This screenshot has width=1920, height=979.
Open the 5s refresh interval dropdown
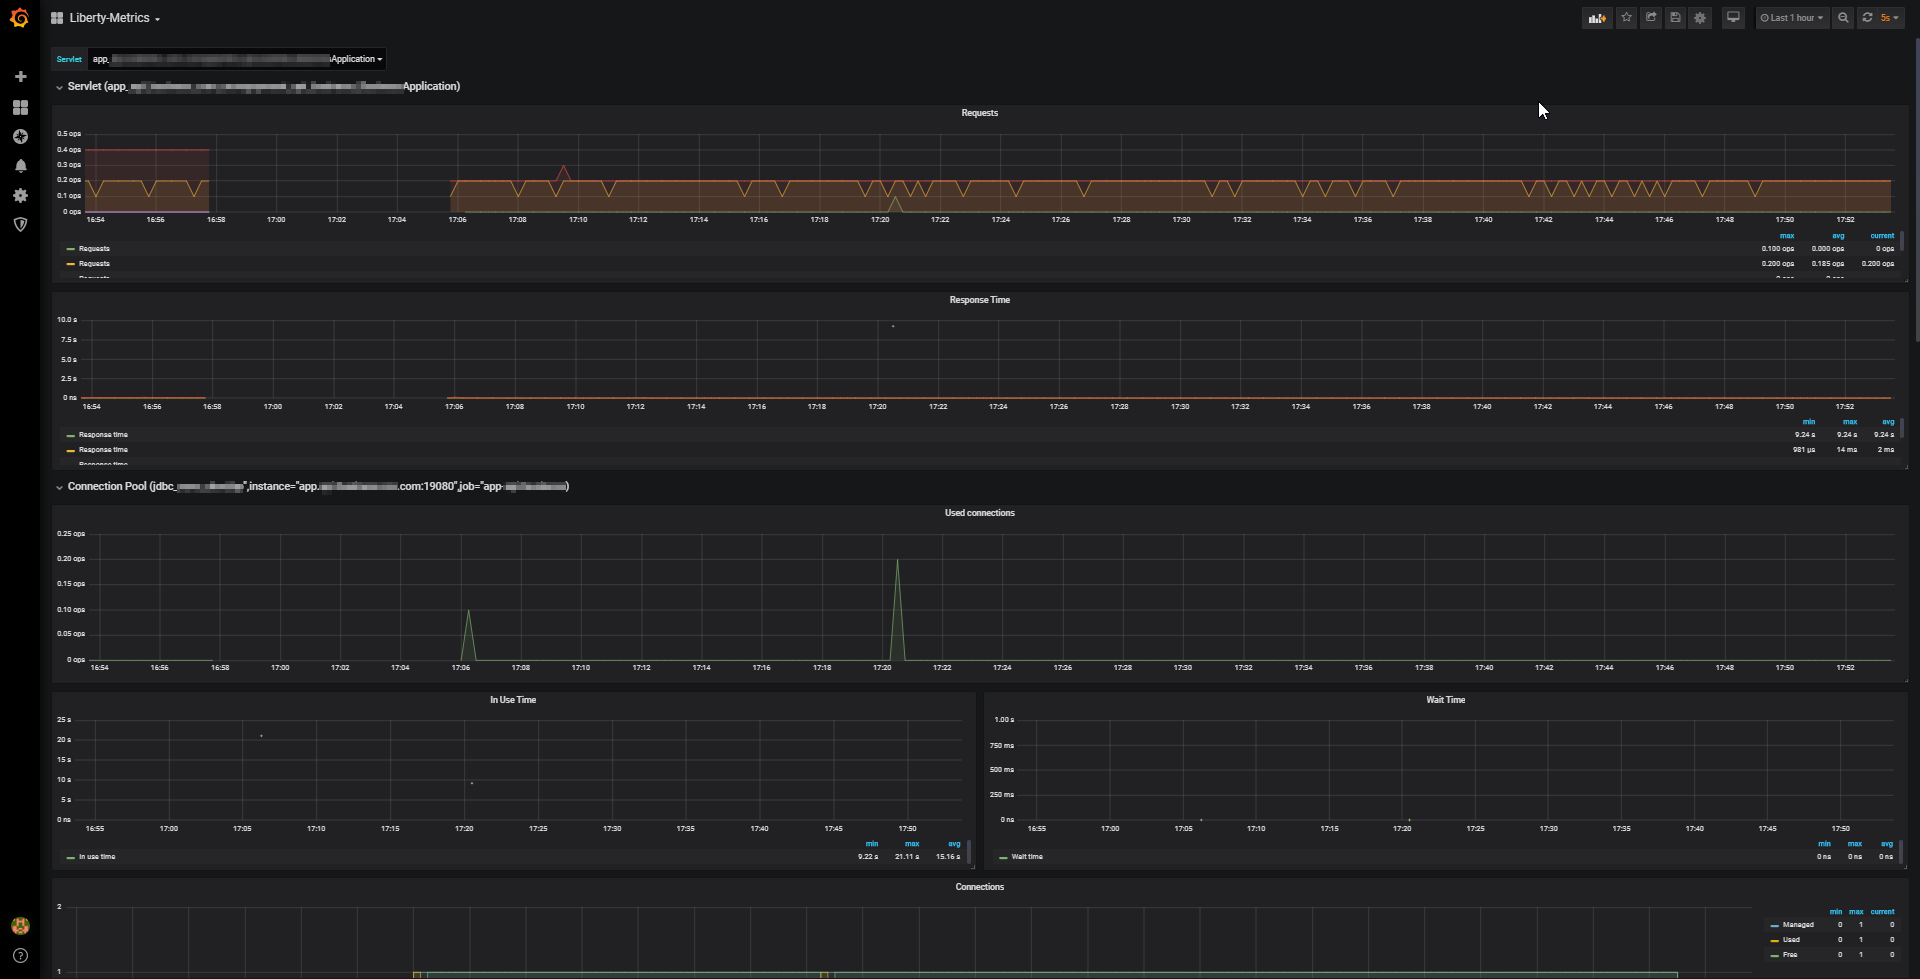(x=1890, y=18)
